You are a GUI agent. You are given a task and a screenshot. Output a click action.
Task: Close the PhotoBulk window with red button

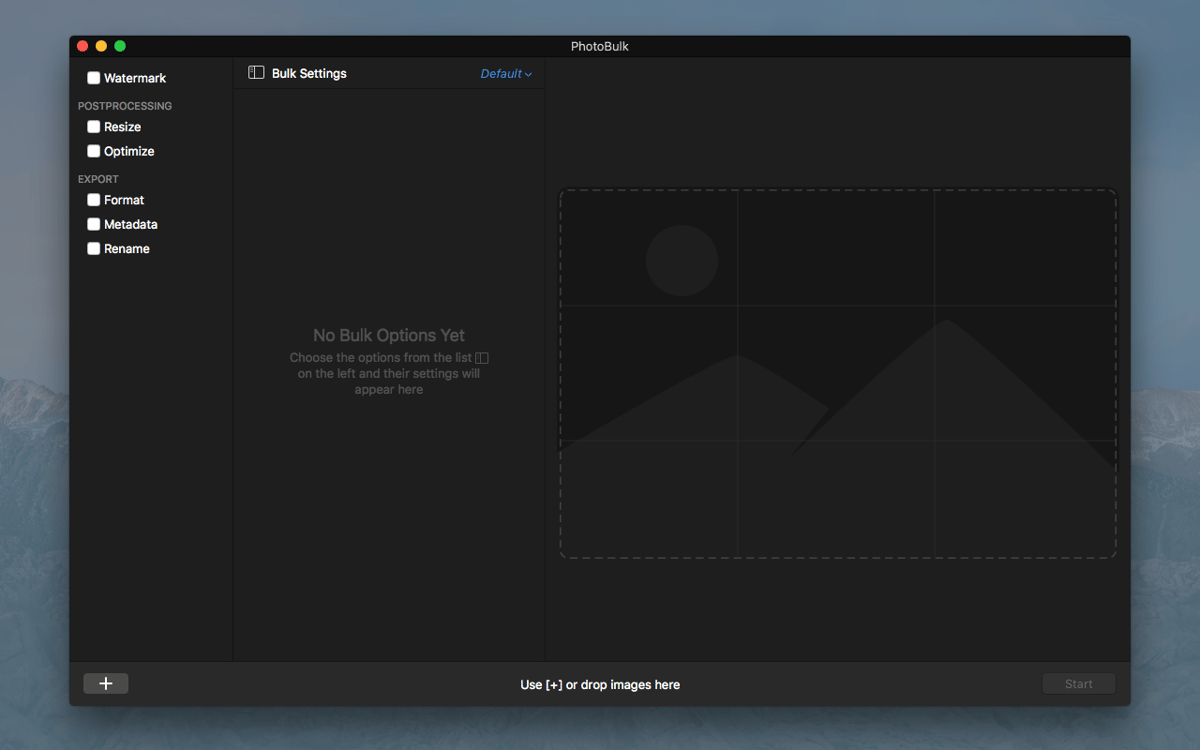(x=82, y=46)
